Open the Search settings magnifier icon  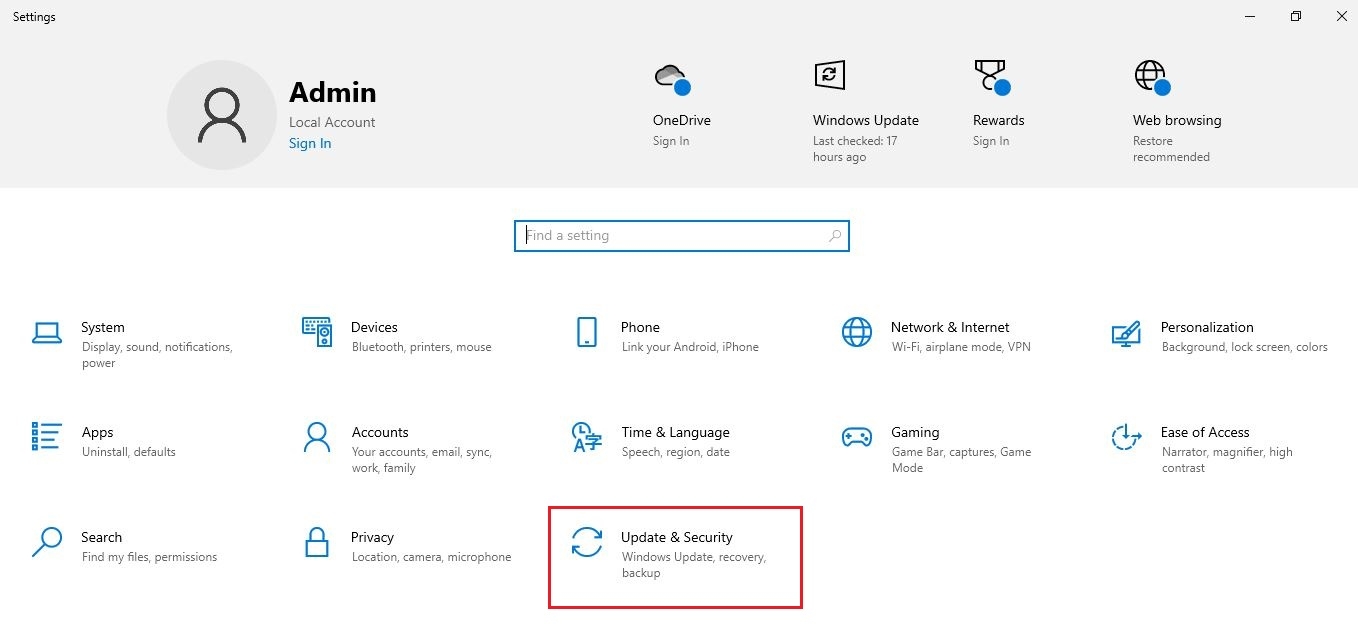pos(47,542)
